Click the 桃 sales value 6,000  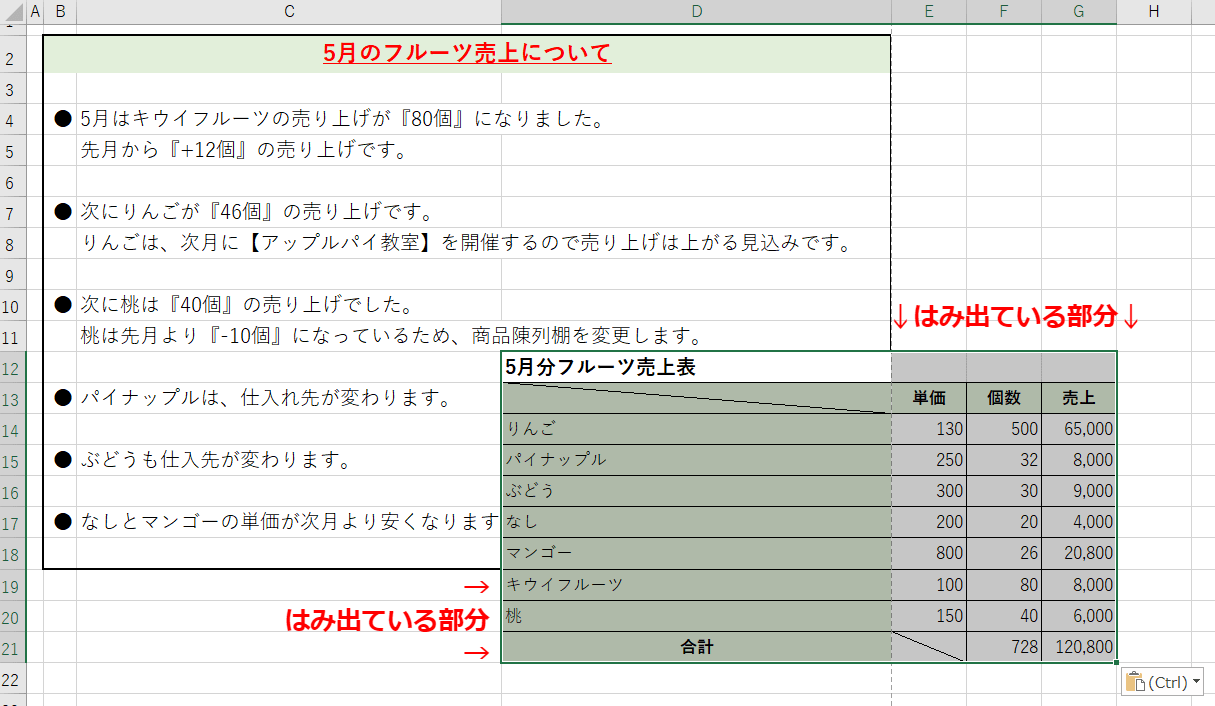point(1079,616)
